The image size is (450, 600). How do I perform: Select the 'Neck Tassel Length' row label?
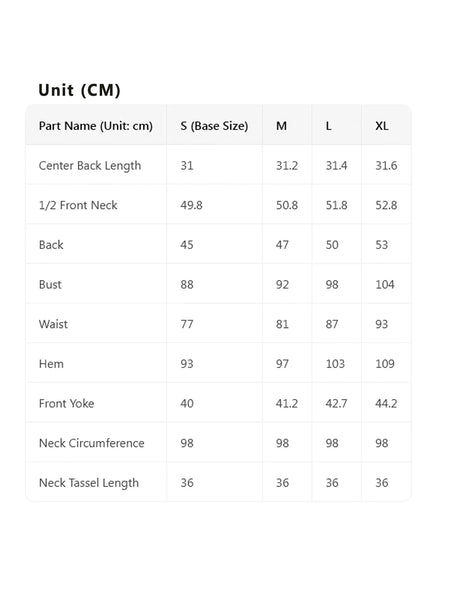pos(89,483)
